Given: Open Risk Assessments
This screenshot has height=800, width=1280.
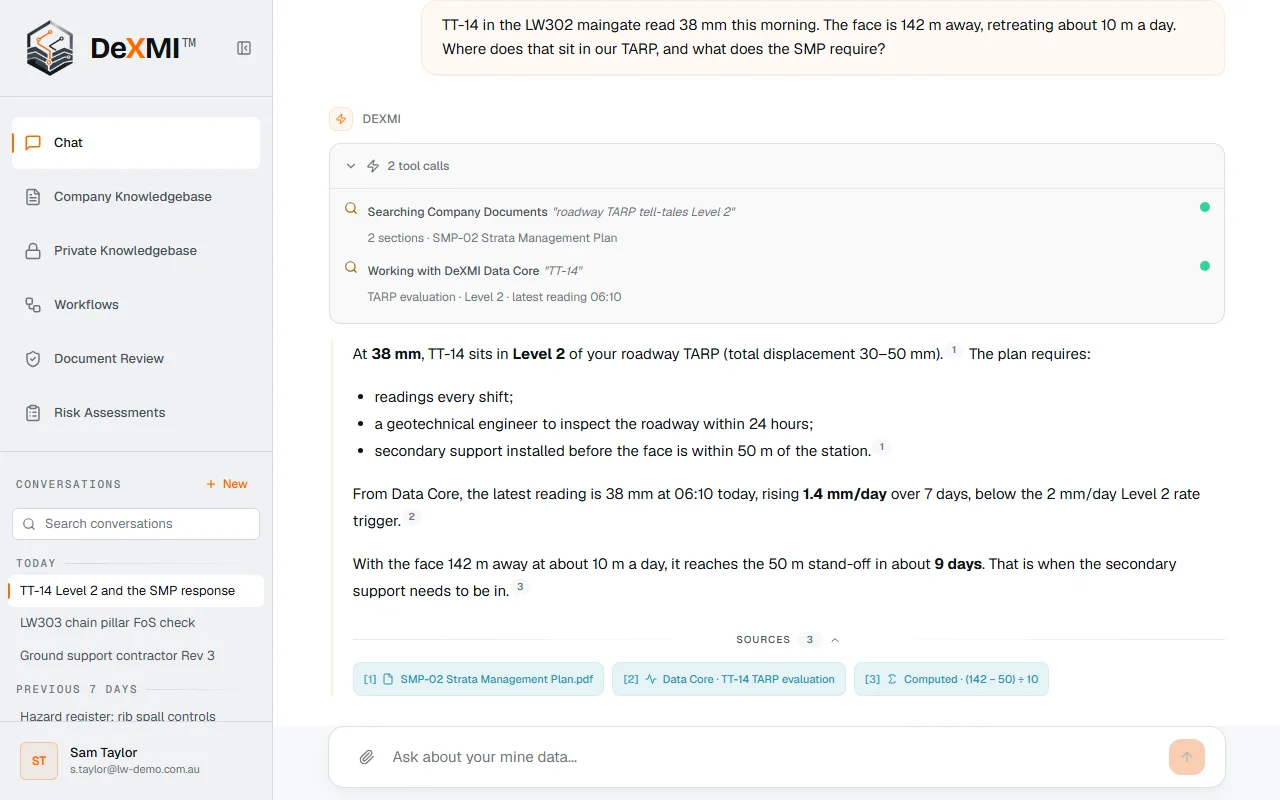Looking at the screenshot, I should pos(136,413).
